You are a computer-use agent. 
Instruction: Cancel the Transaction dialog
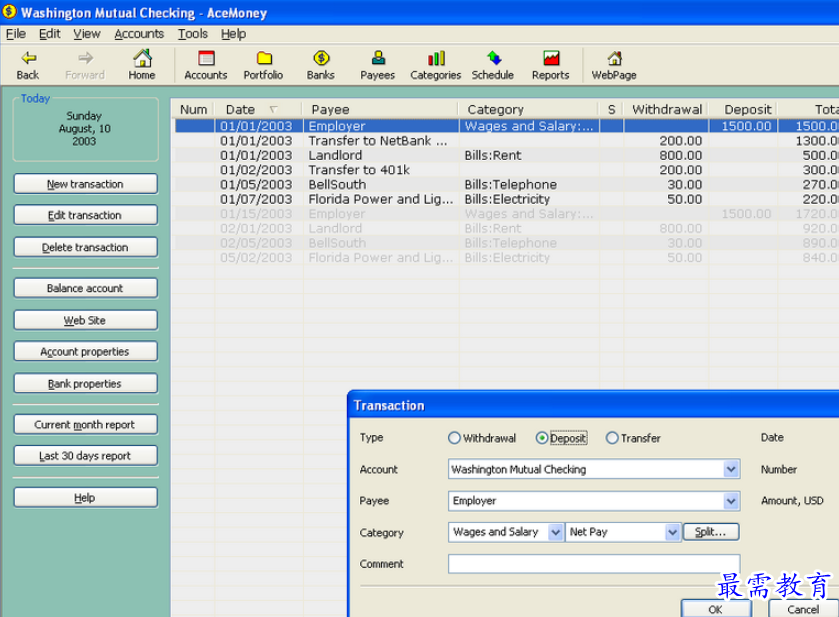803,609
